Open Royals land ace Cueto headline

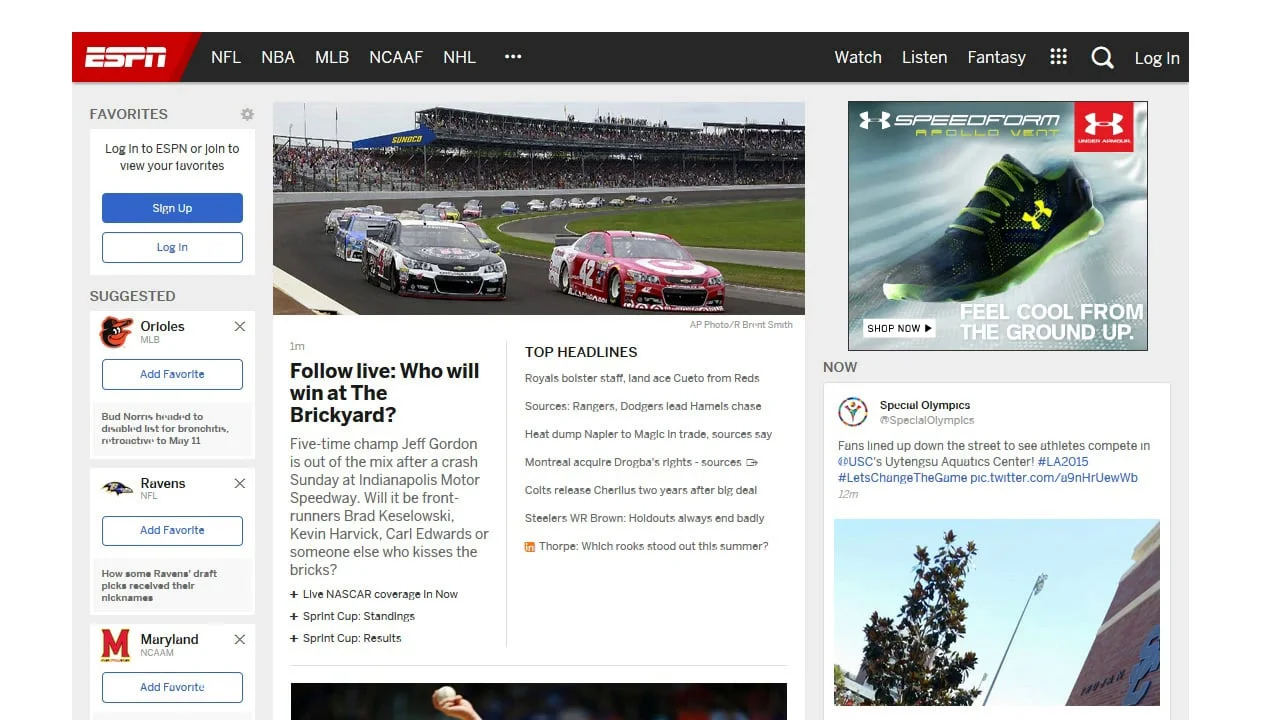coord(642,378)
